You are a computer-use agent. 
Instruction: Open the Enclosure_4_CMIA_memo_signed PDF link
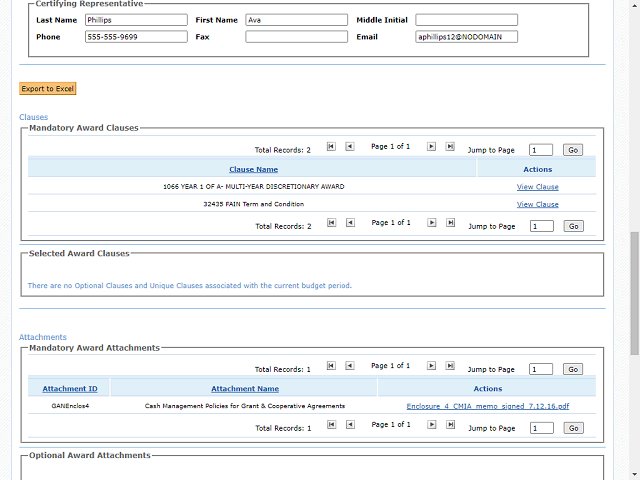click(x=487, y=406)
